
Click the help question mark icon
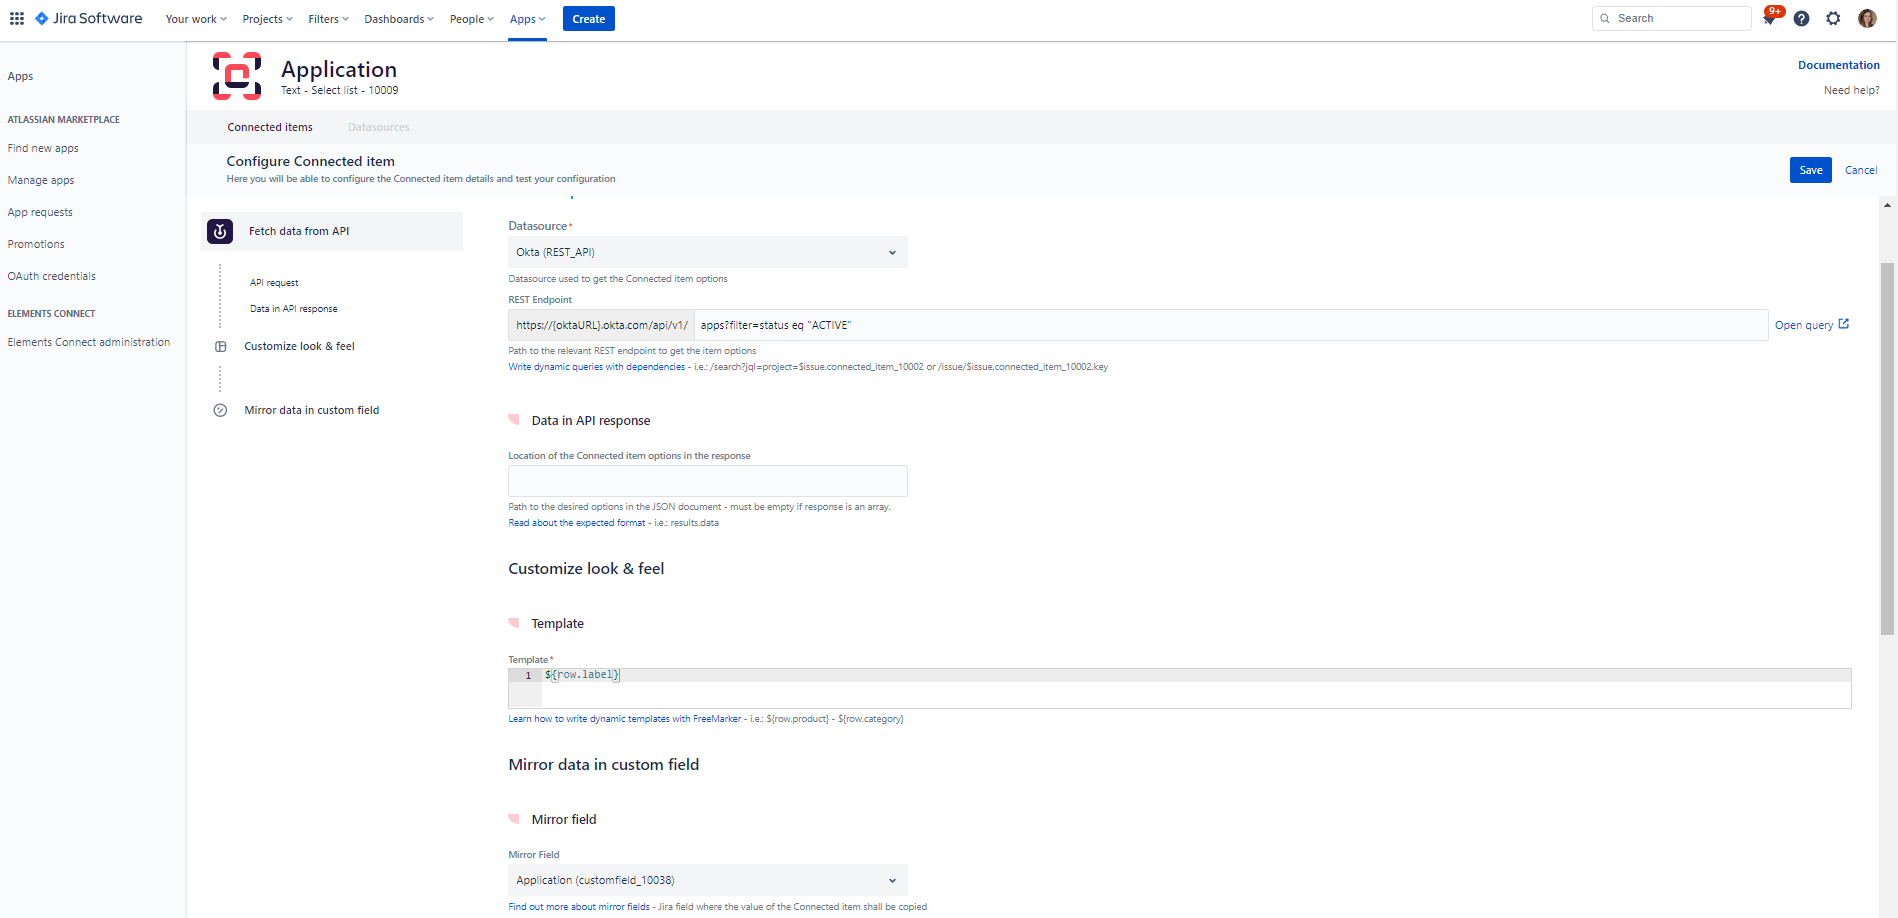coord(1801,18)
